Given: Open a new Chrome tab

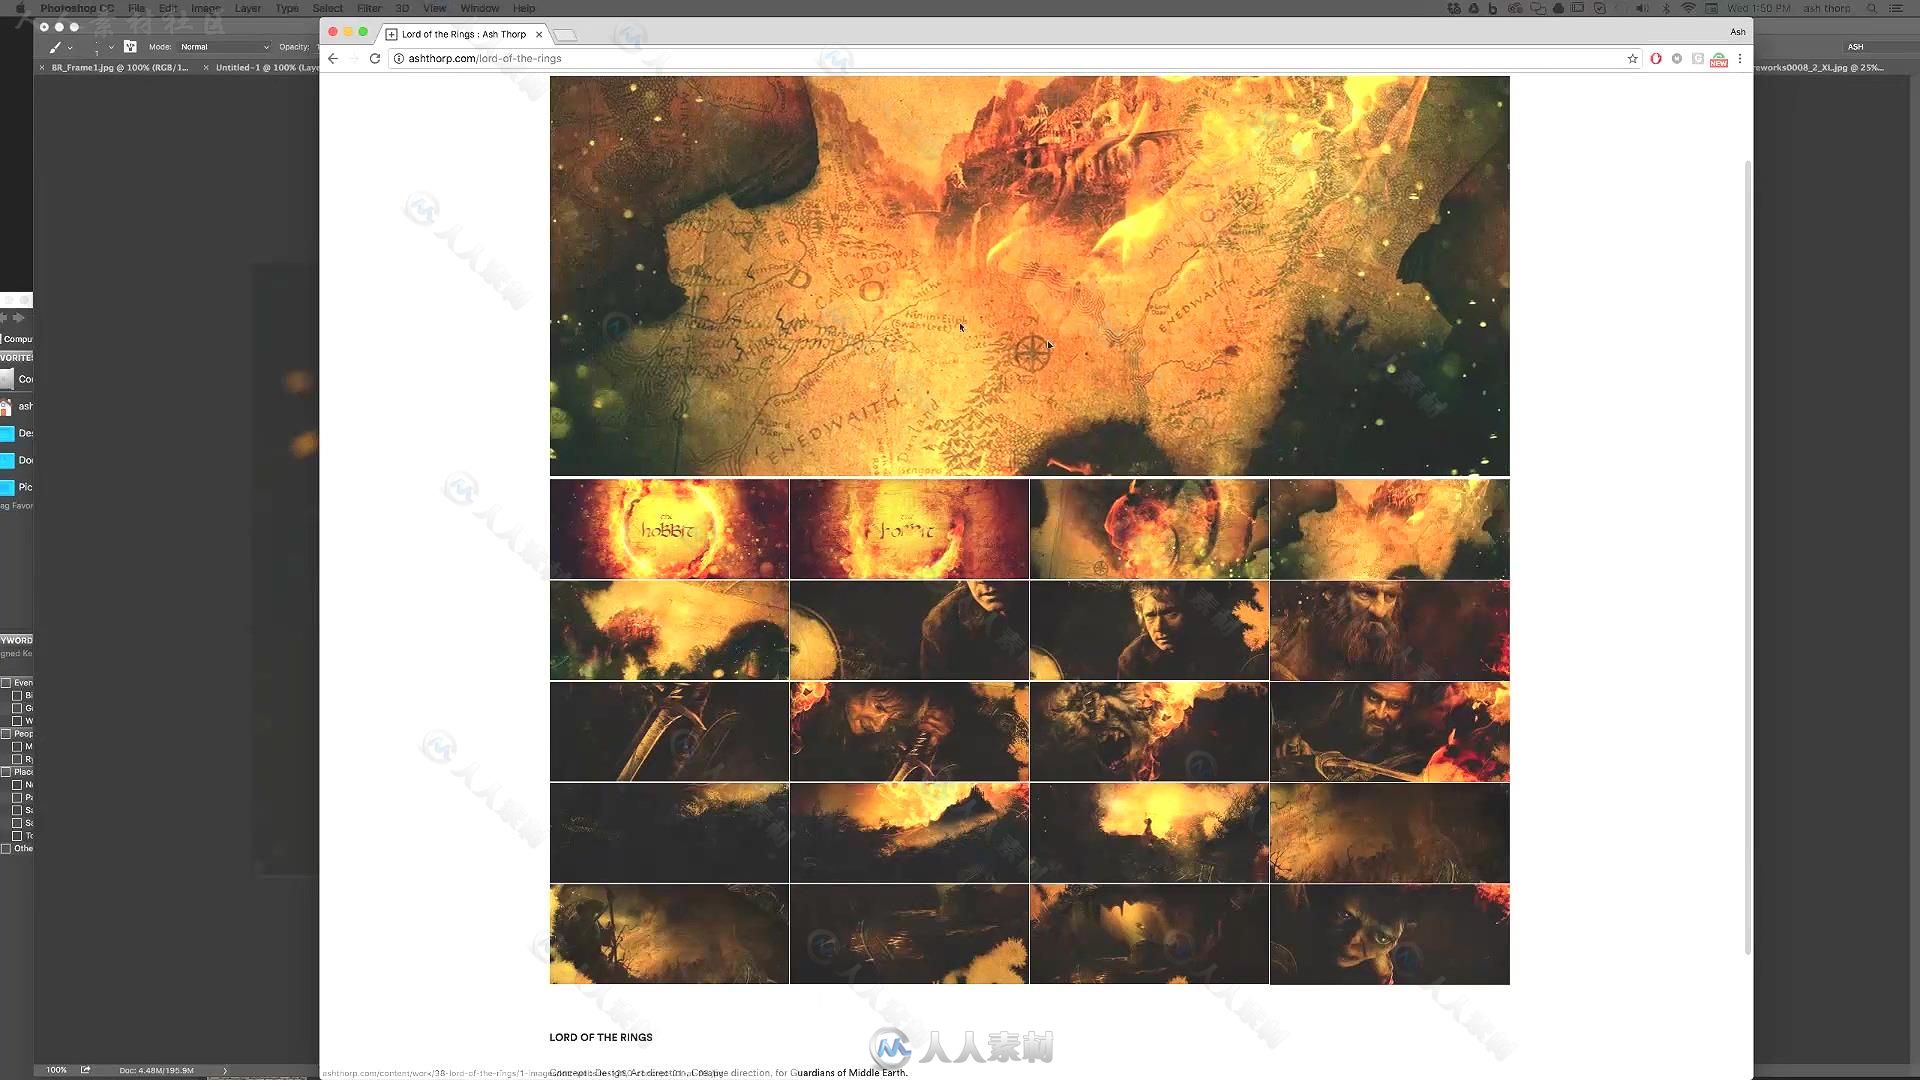Looking at the screenshot, I should click(565, 35).
